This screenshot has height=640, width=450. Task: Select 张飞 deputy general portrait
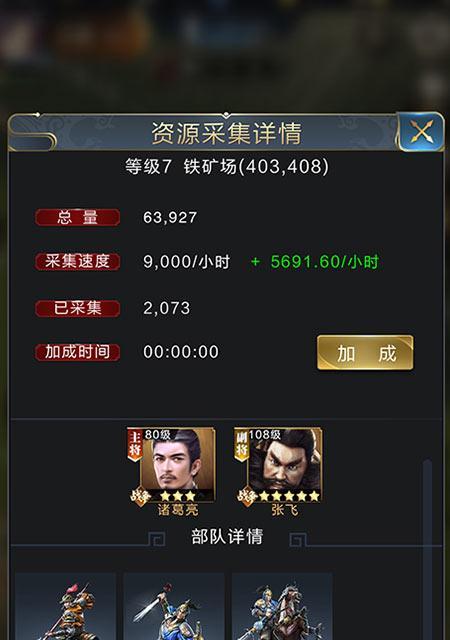279,465
